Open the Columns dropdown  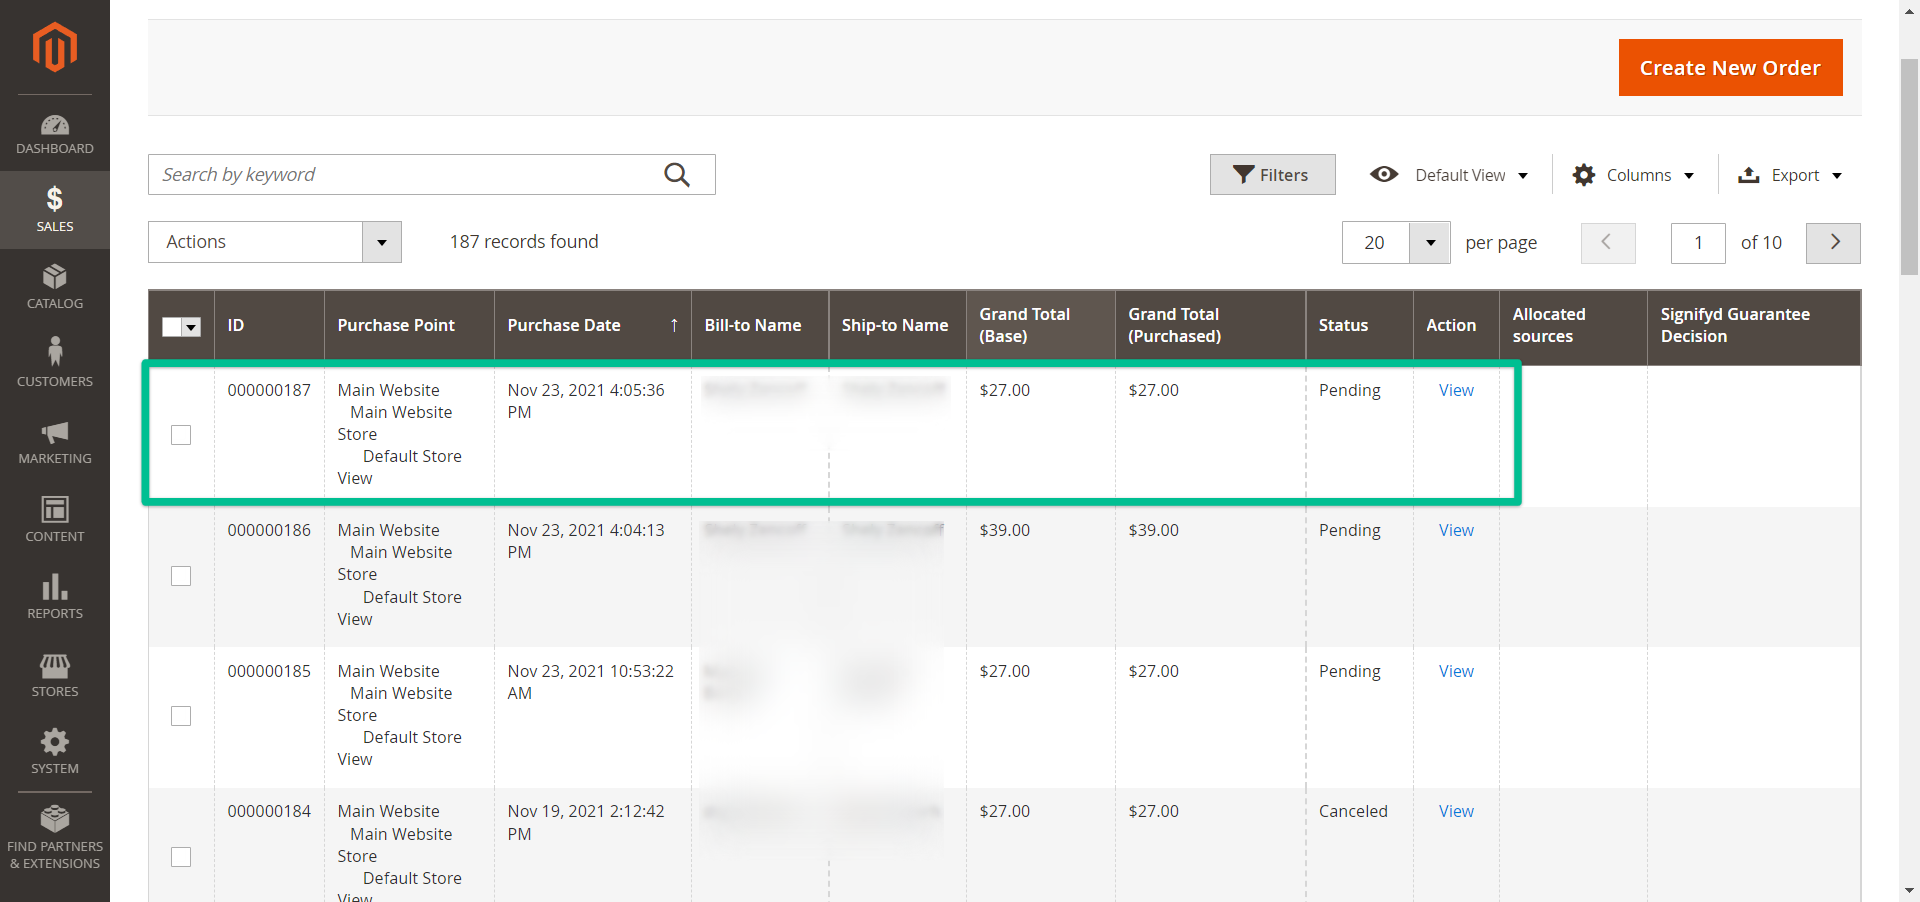[x=1634, y=175]
